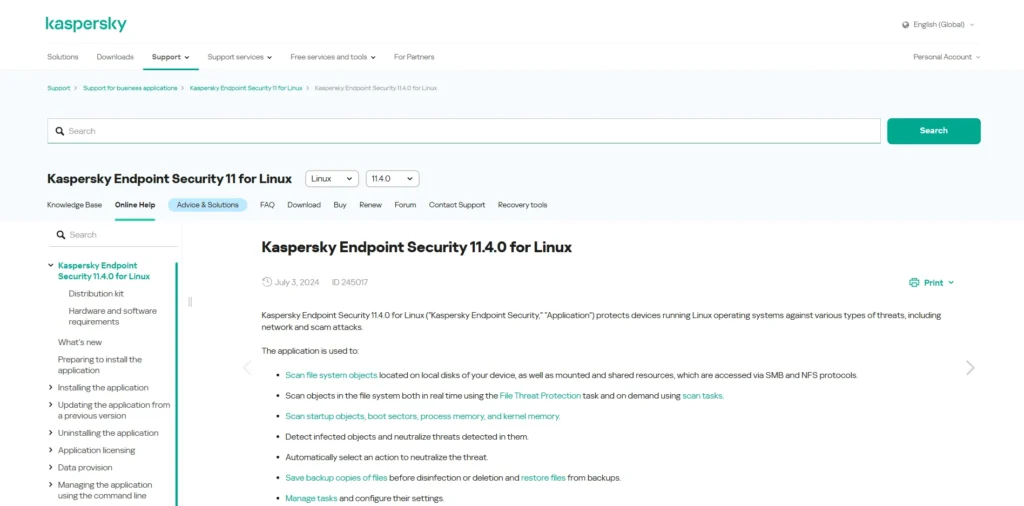Open the Renew tab
The image size is (1024, 506).
pos(370,205)
